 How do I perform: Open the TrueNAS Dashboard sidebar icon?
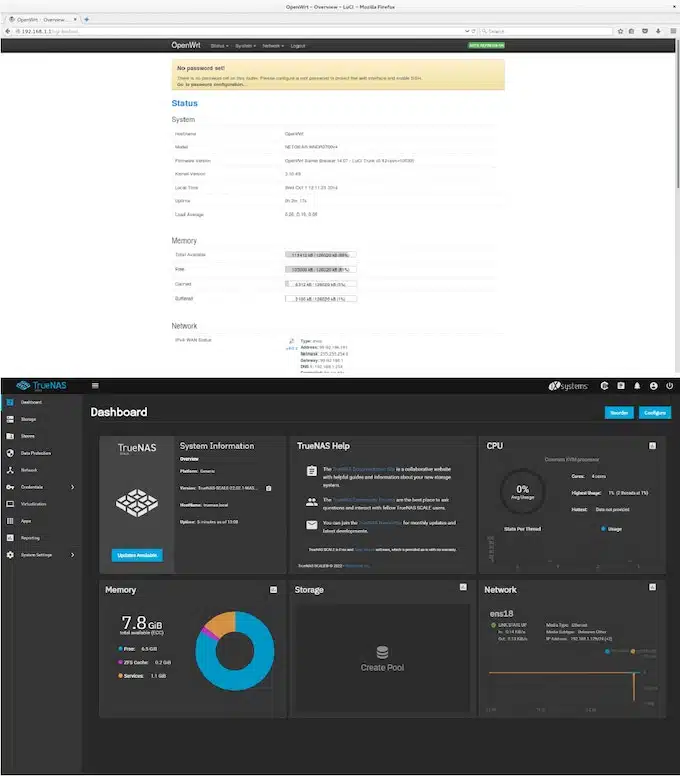[10, 402]
